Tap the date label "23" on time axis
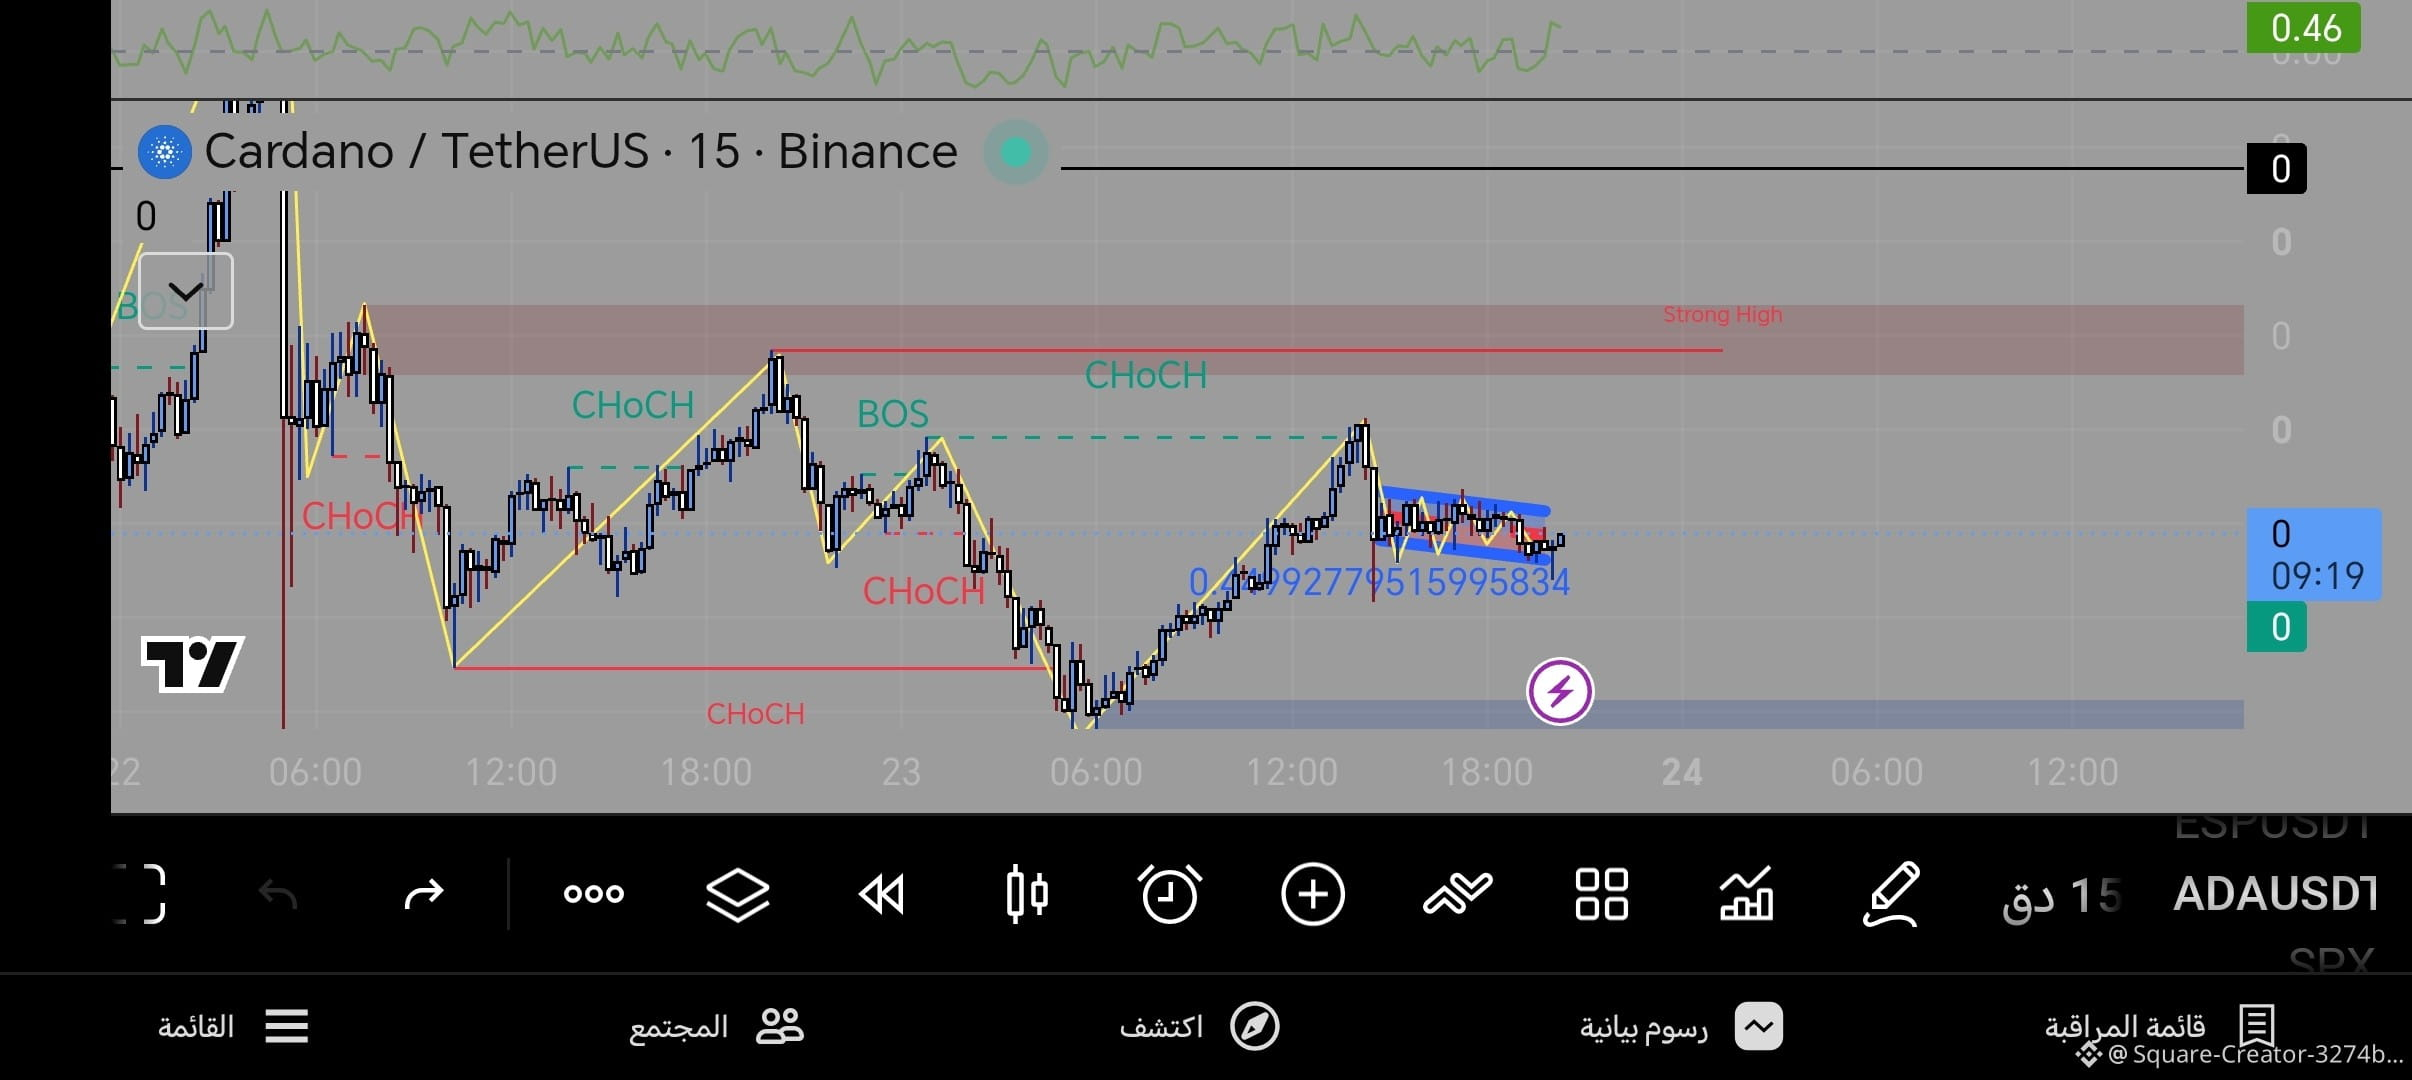Image resolution: width=2412 pixels, height=1080 pixels. click(x=901, y=772)
